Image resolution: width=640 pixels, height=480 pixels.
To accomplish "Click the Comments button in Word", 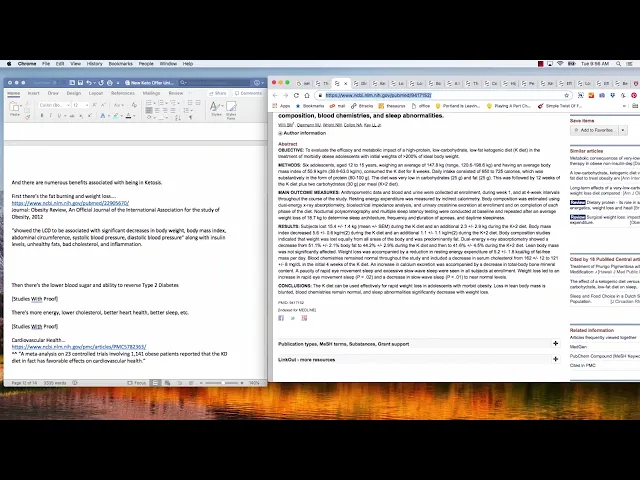I will tap(249, 93).
